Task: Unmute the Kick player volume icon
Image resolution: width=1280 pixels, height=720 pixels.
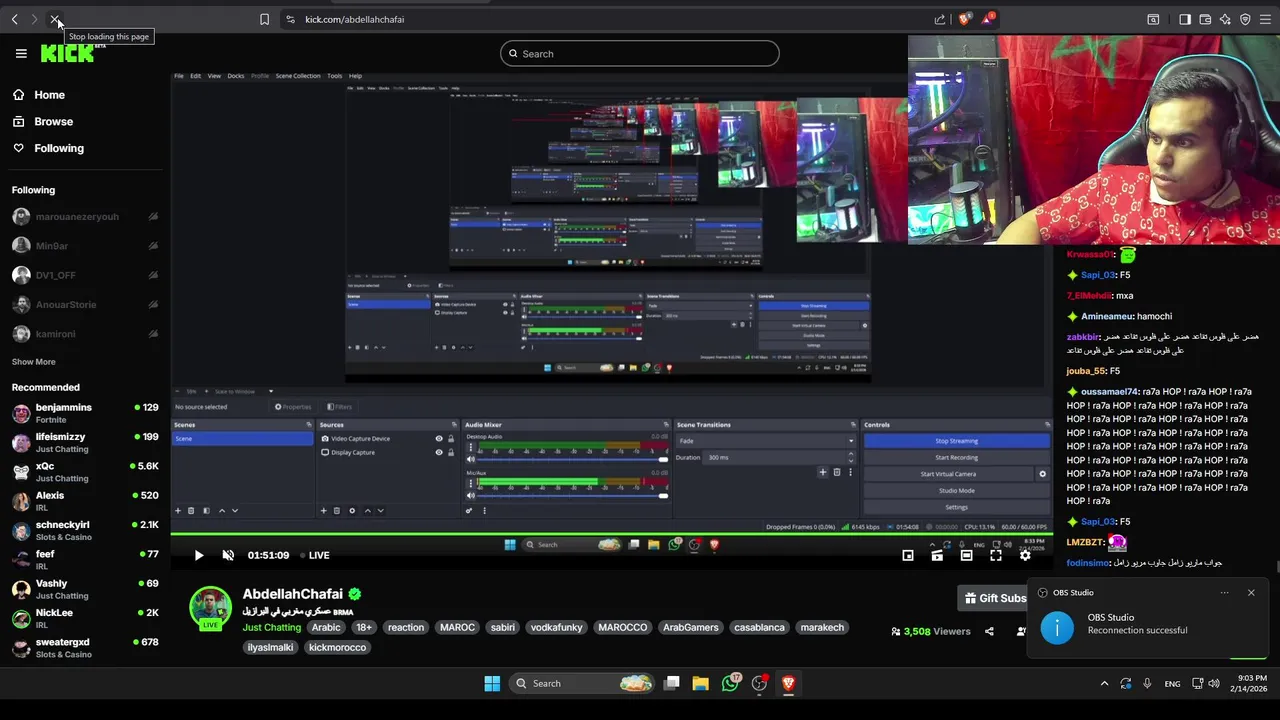Action: pyautogui.click(x=228, y=555)
